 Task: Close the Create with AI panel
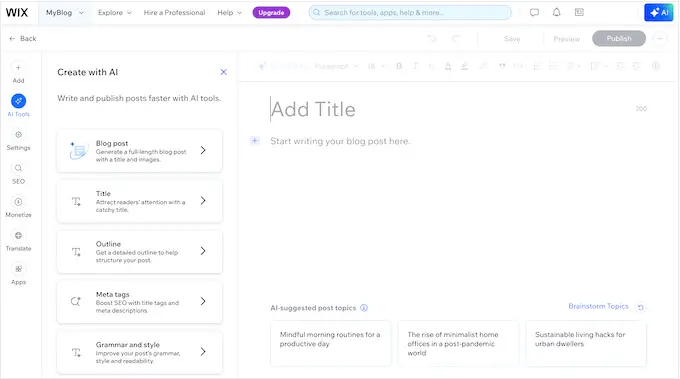coord(223,72)
